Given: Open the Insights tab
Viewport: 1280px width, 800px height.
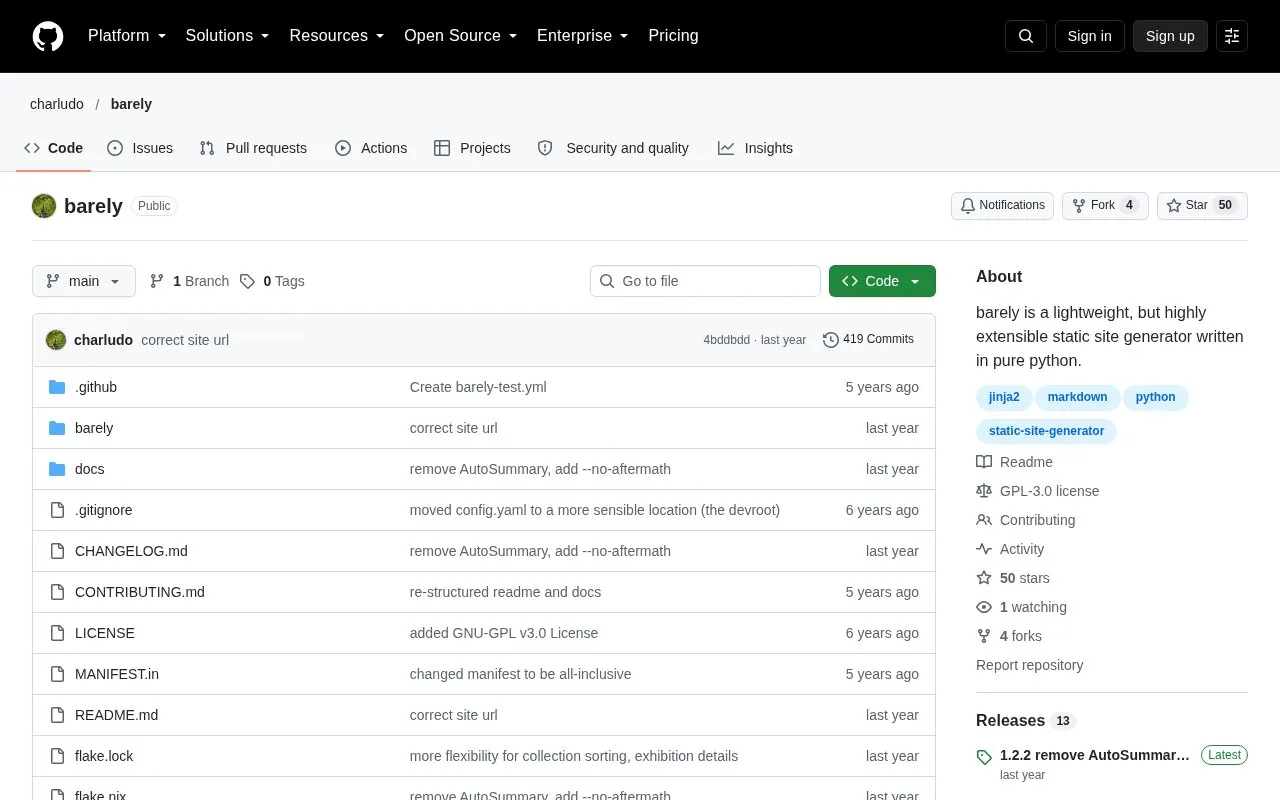Looking at the screenshot, I should coord(755,148).
